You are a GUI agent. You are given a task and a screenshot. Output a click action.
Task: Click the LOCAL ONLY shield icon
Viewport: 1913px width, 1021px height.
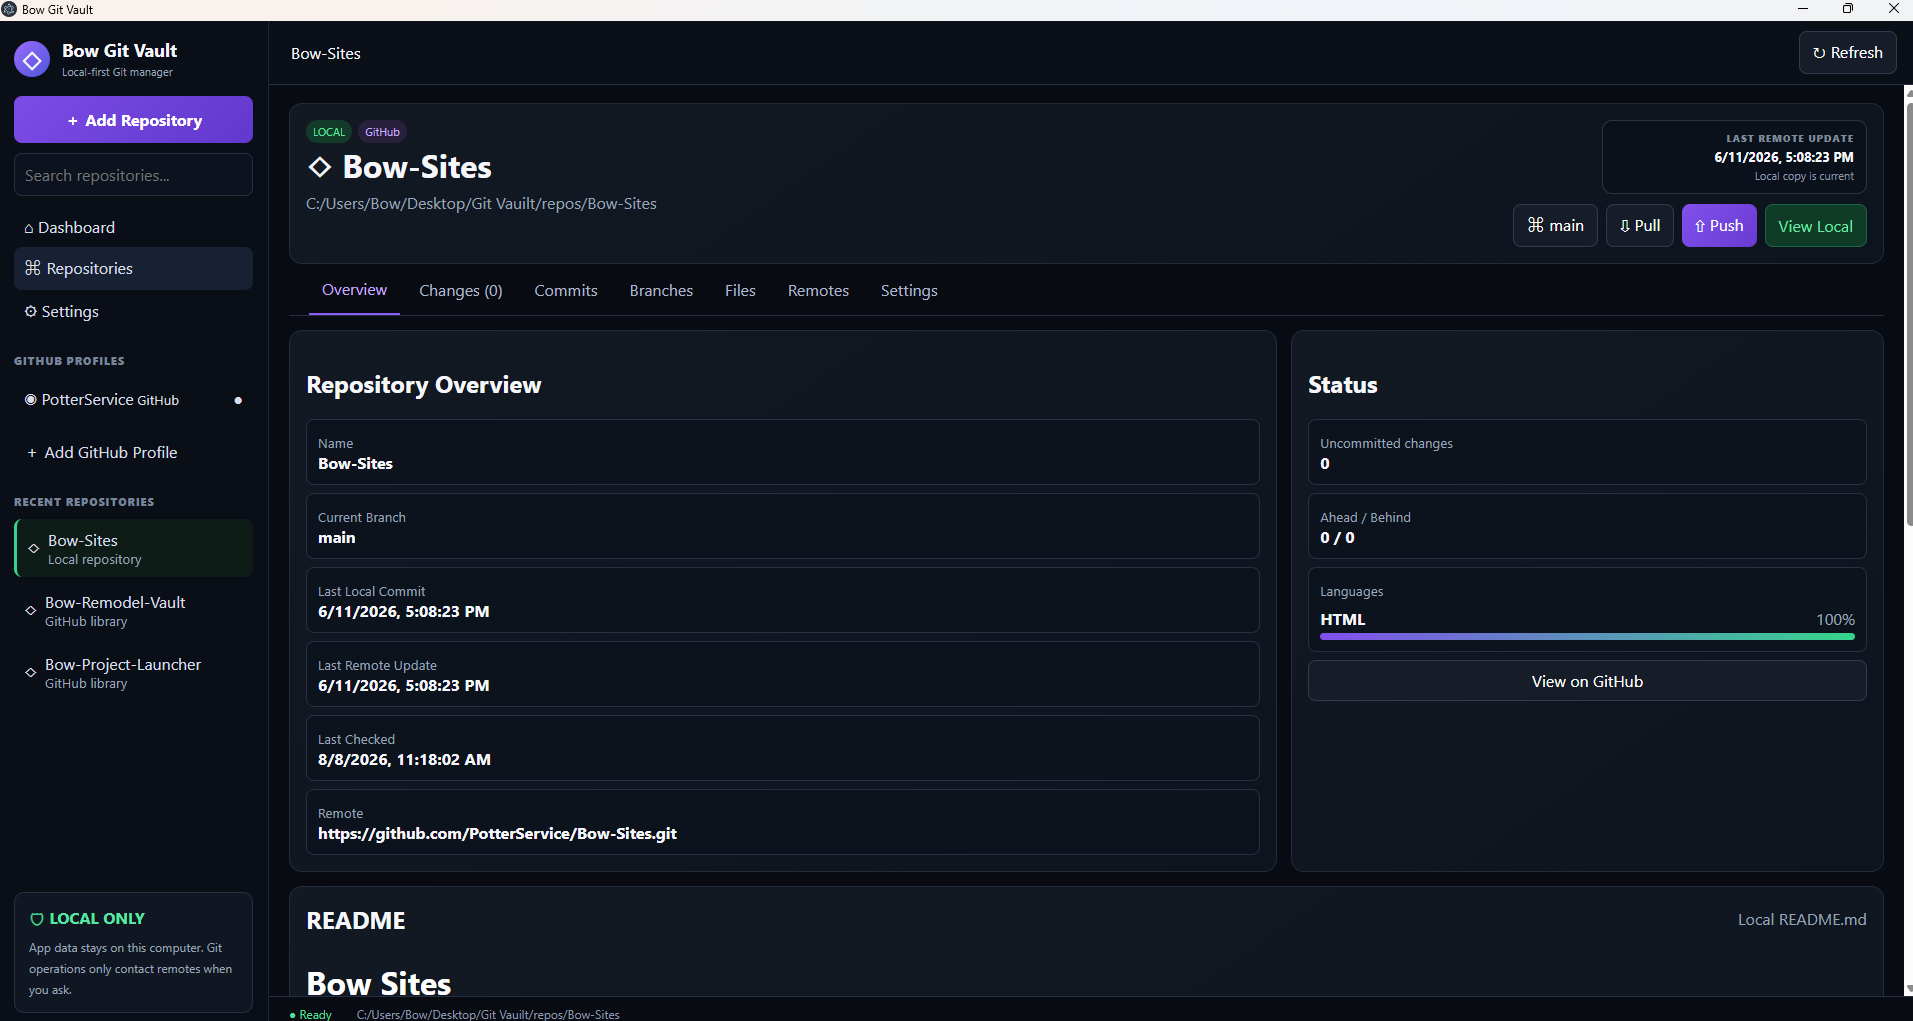pos(37,919)
